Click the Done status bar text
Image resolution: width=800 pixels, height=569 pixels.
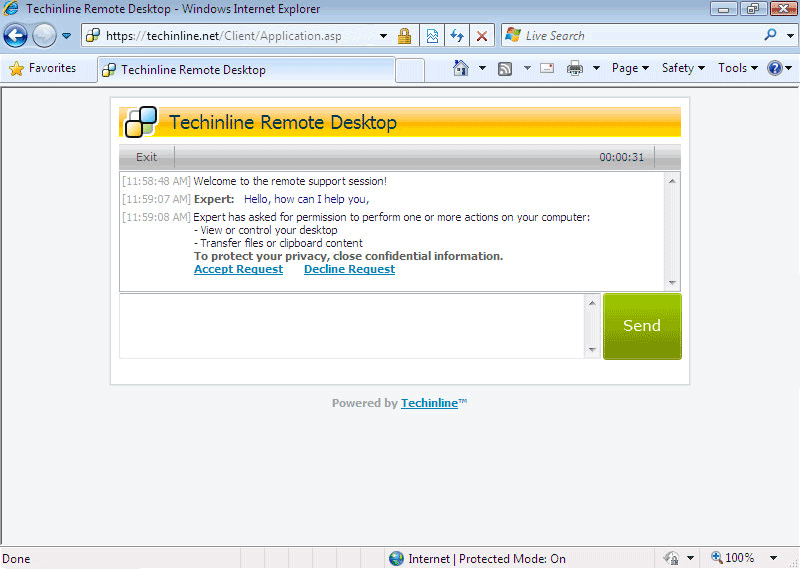[x=16, y=559]
